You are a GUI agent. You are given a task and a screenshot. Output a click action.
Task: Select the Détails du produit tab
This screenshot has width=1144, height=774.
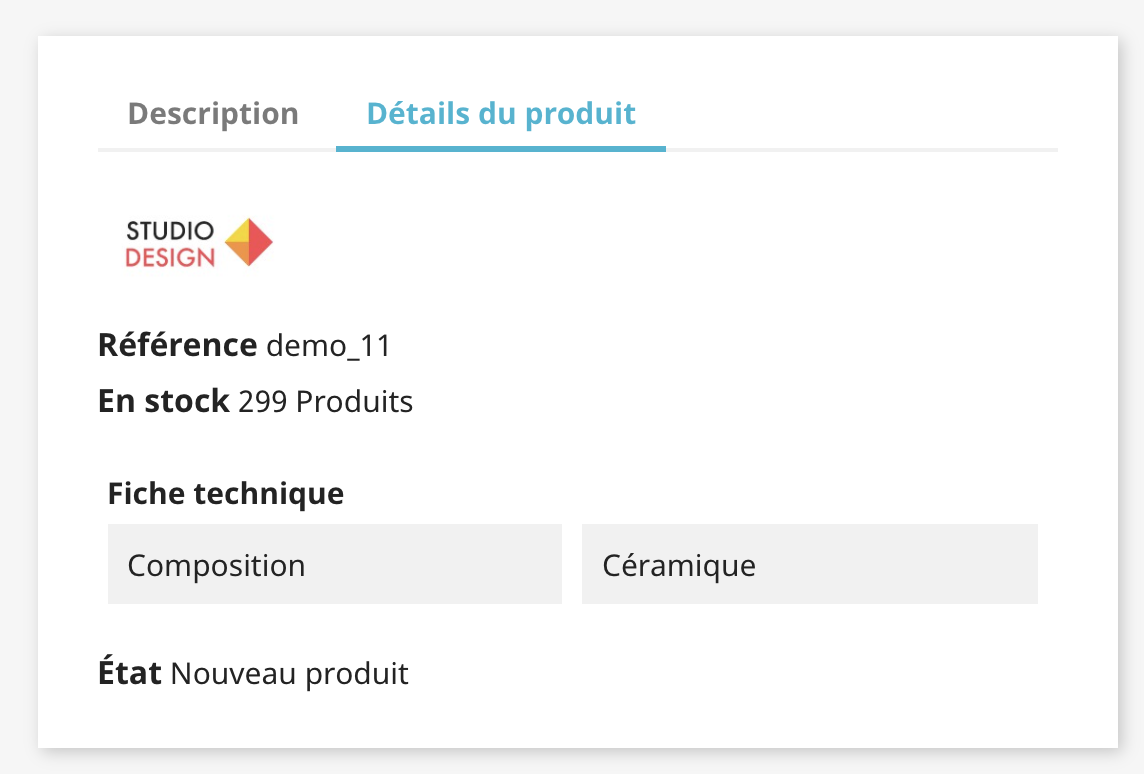501,114
